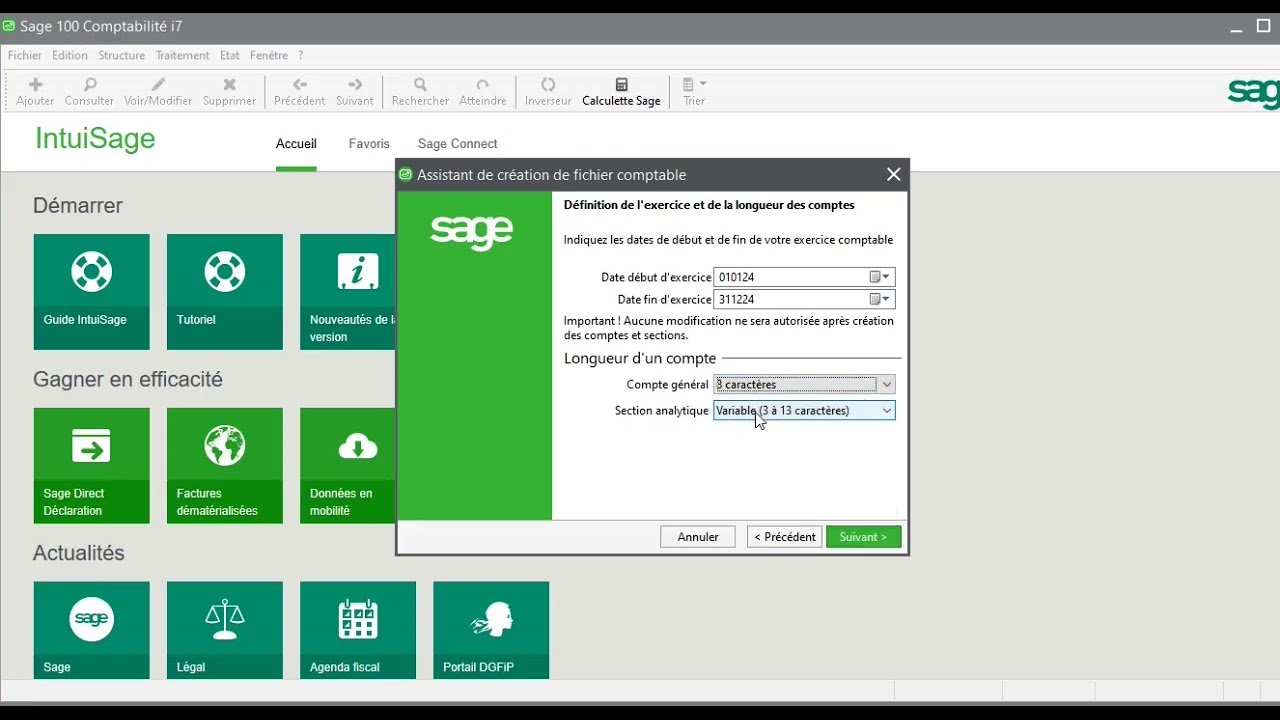Open the ? help menu
The width and height of the screenshot is (1280, 720).
pyautogui.click(x=301, y=56)
